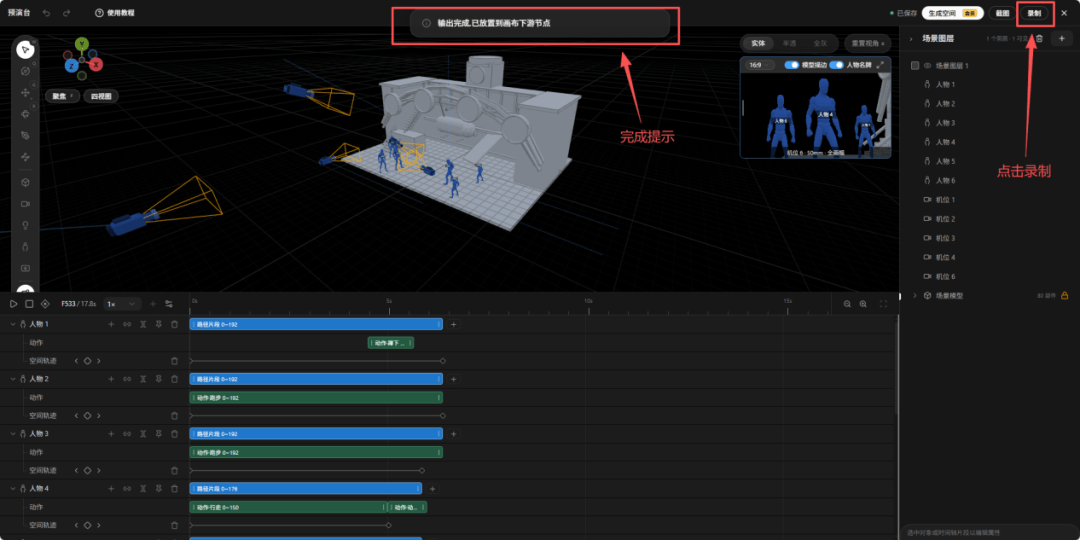
Task: Collapse the 场景图层 panel header chevron
Action: click(911, 39)
